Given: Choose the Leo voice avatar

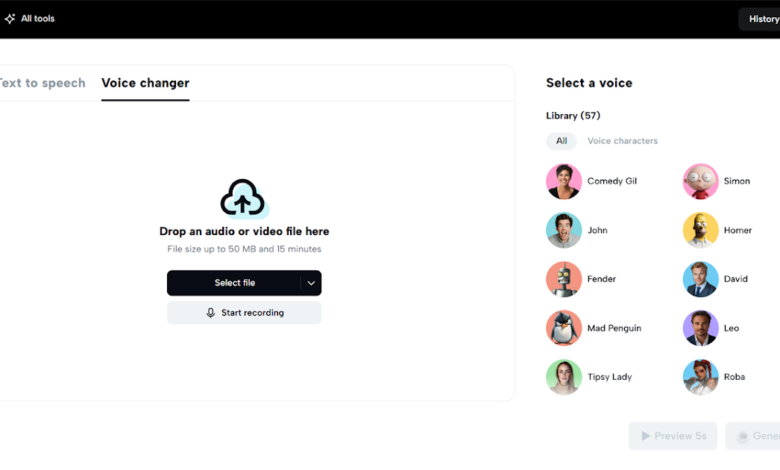Looking at the screenshot, I should tap(700, 328).
